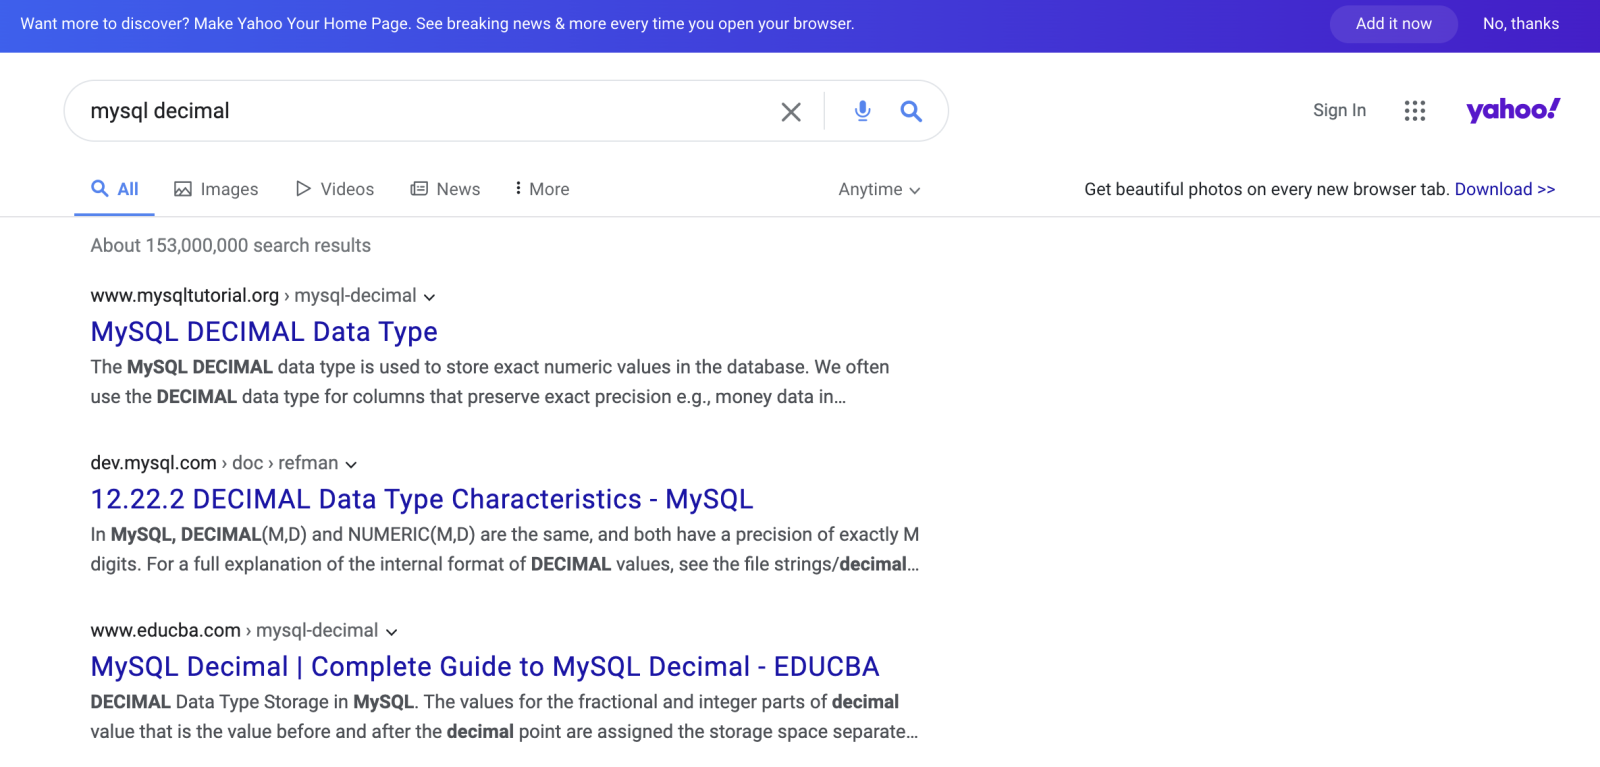This screenshot has width=1600, height=767.
Task: Click the Add it now button
Action: pos(1393,24)
